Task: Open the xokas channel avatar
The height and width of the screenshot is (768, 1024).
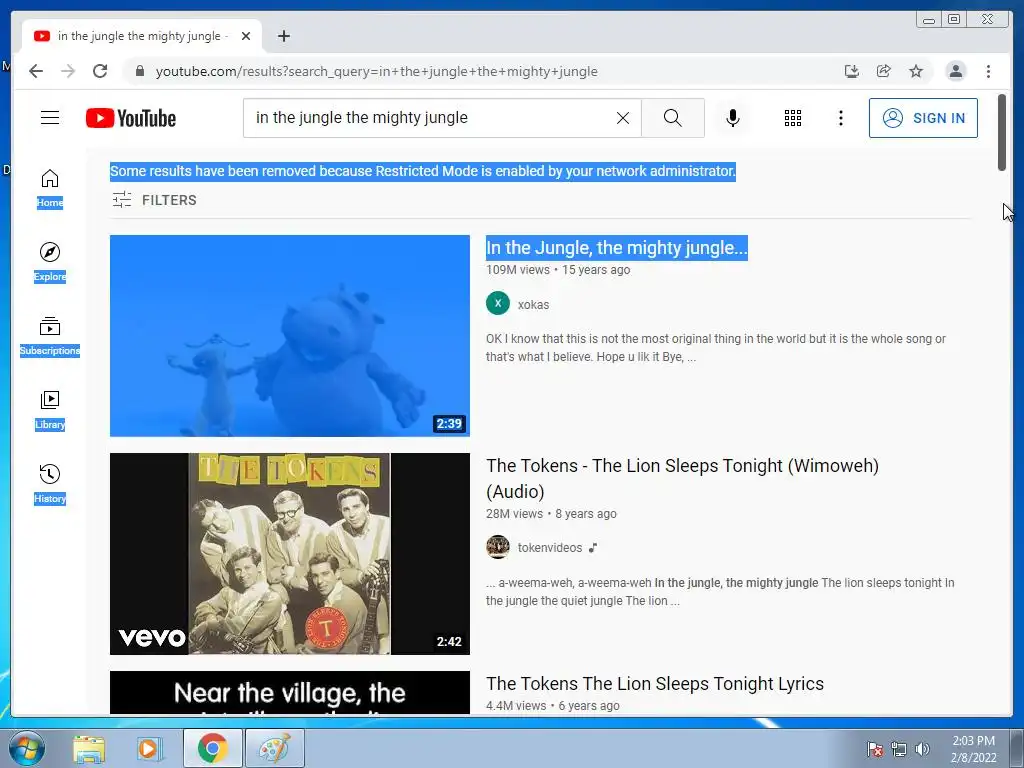Action: tap(498, 304)
